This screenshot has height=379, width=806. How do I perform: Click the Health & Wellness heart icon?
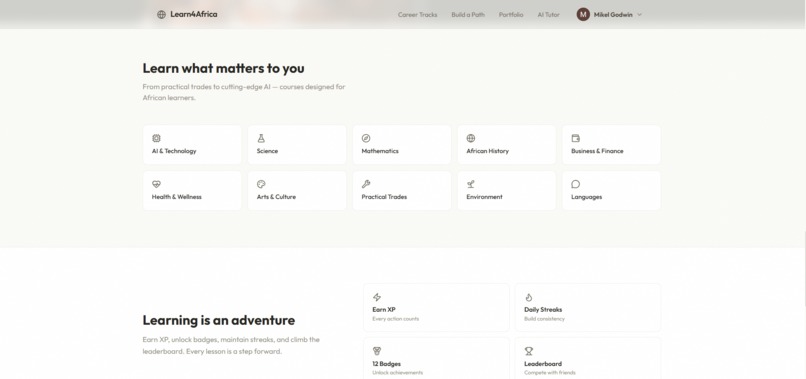coord(156,184)
